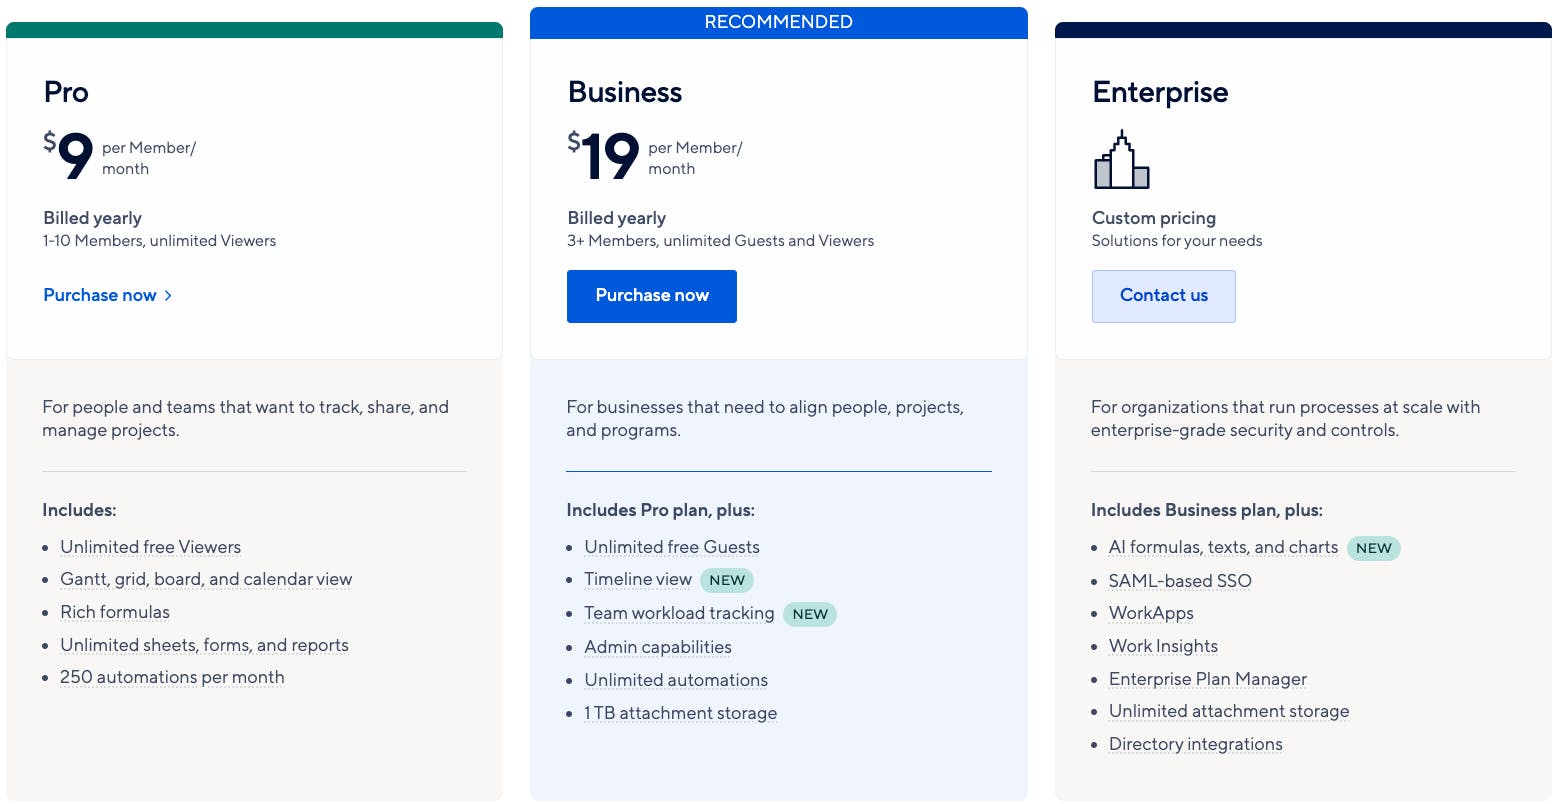Click the WorkApps feature link
The height and width of the screenshot is (804, 1553).
click(1151, 613)
